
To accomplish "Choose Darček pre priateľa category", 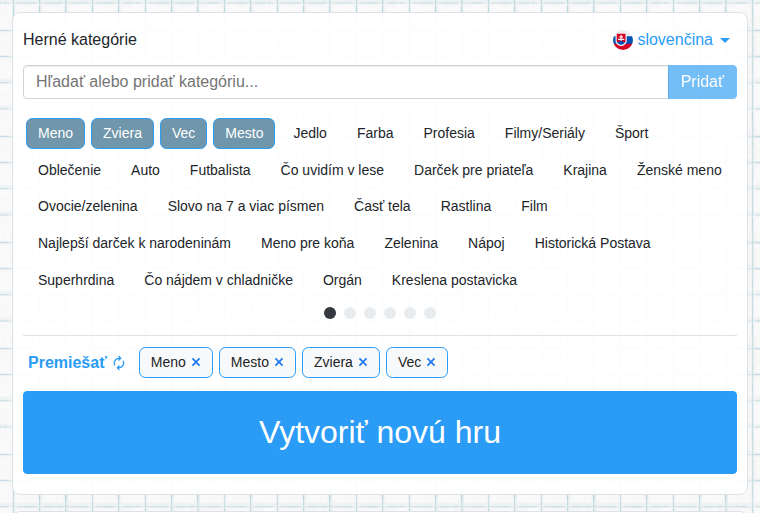I will (474, 170).
